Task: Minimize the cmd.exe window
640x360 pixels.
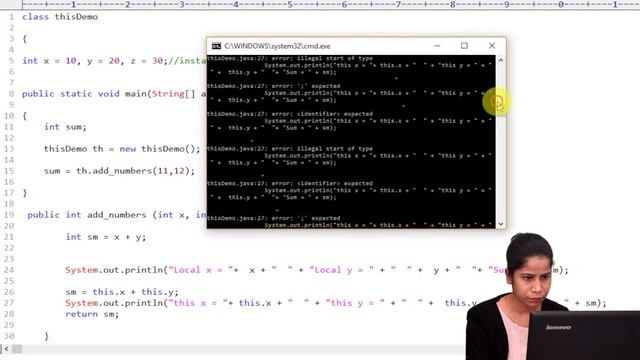Action: pos(437,46)
